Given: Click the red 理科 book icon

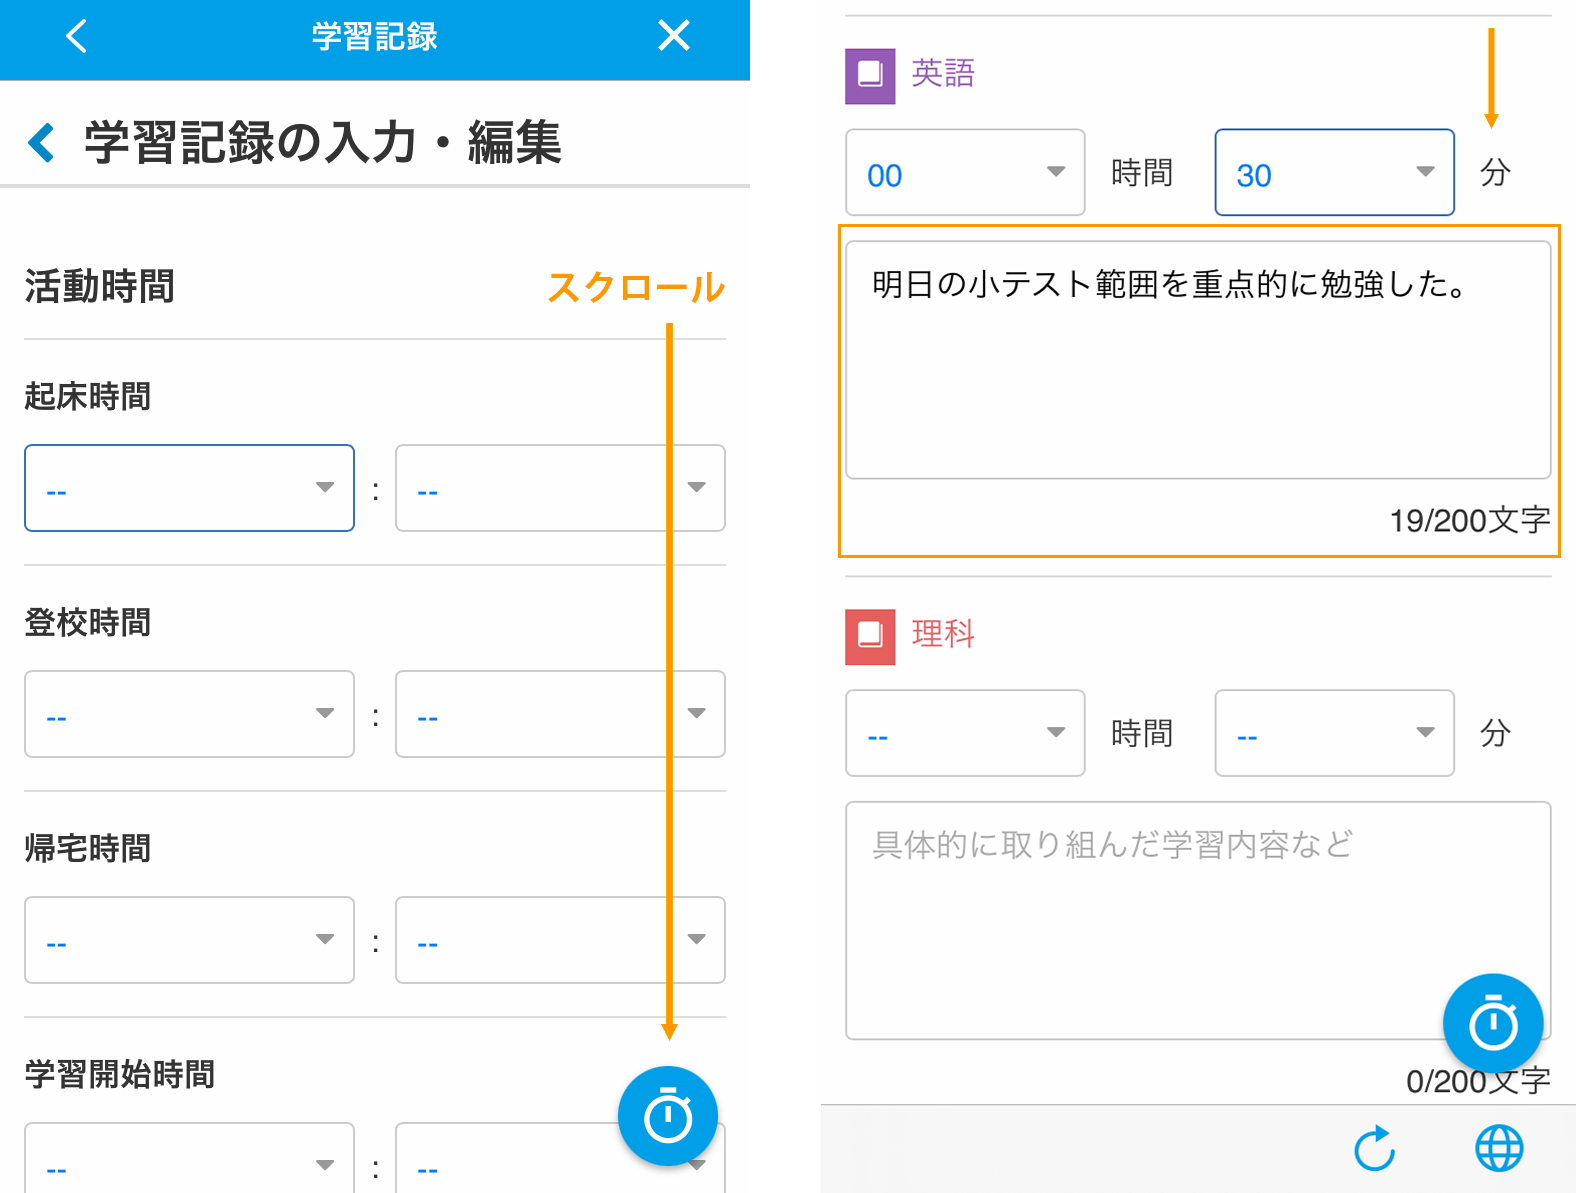Looking at the screenshot, I should tap(870, 638).
